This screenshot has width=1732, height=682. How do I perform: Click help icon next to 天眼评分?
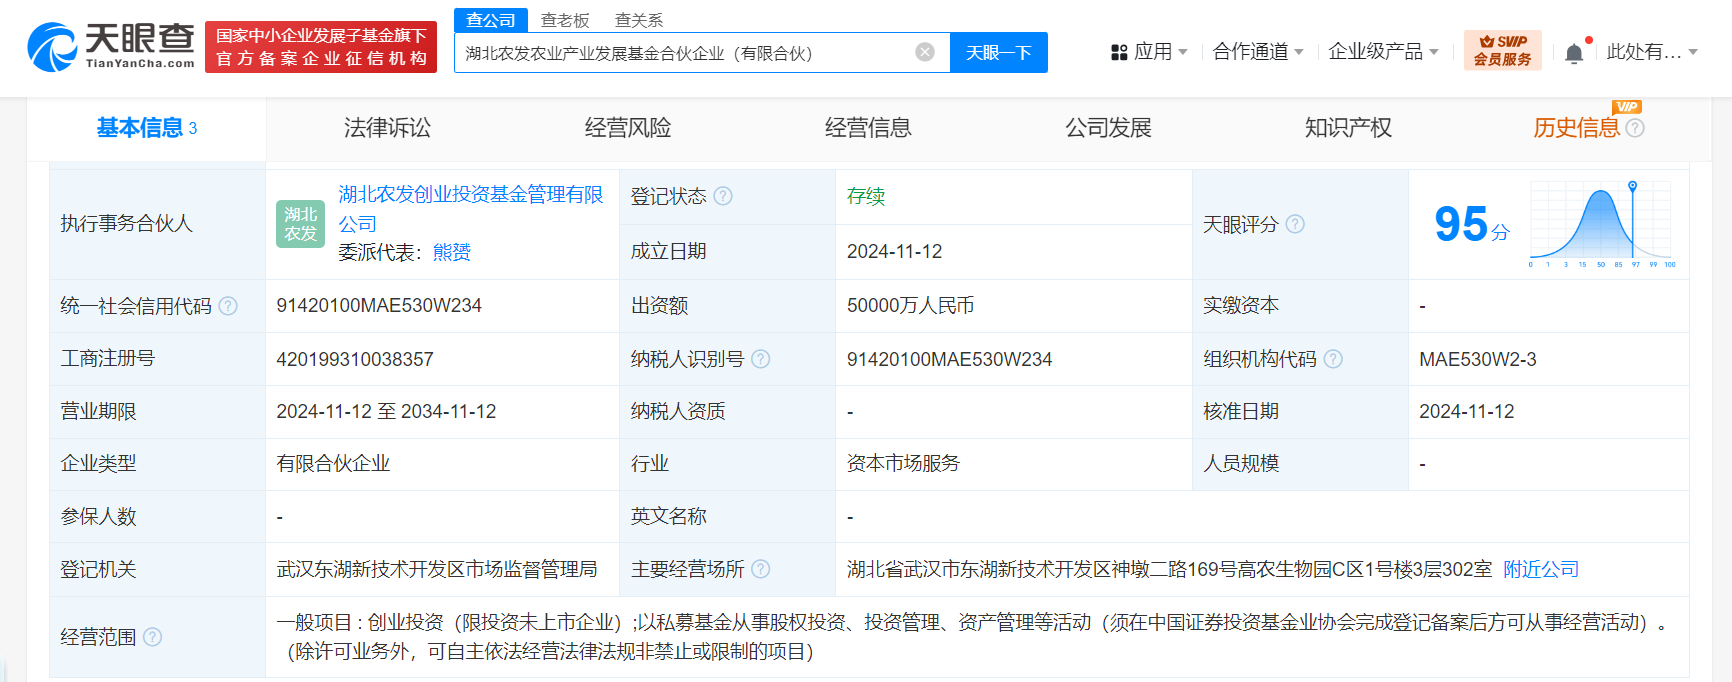pyautogui.click(x=1295, y=224)
